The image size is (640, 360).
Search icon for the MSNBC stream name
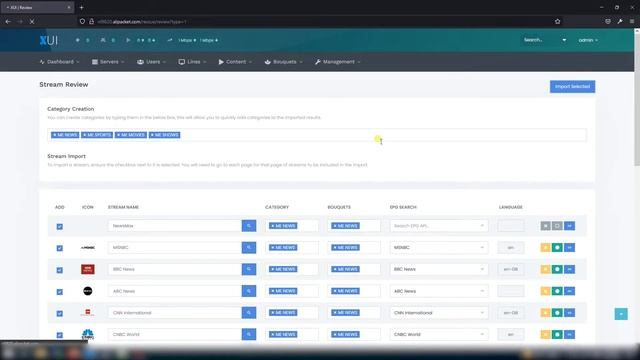click(x=249, y=247)
